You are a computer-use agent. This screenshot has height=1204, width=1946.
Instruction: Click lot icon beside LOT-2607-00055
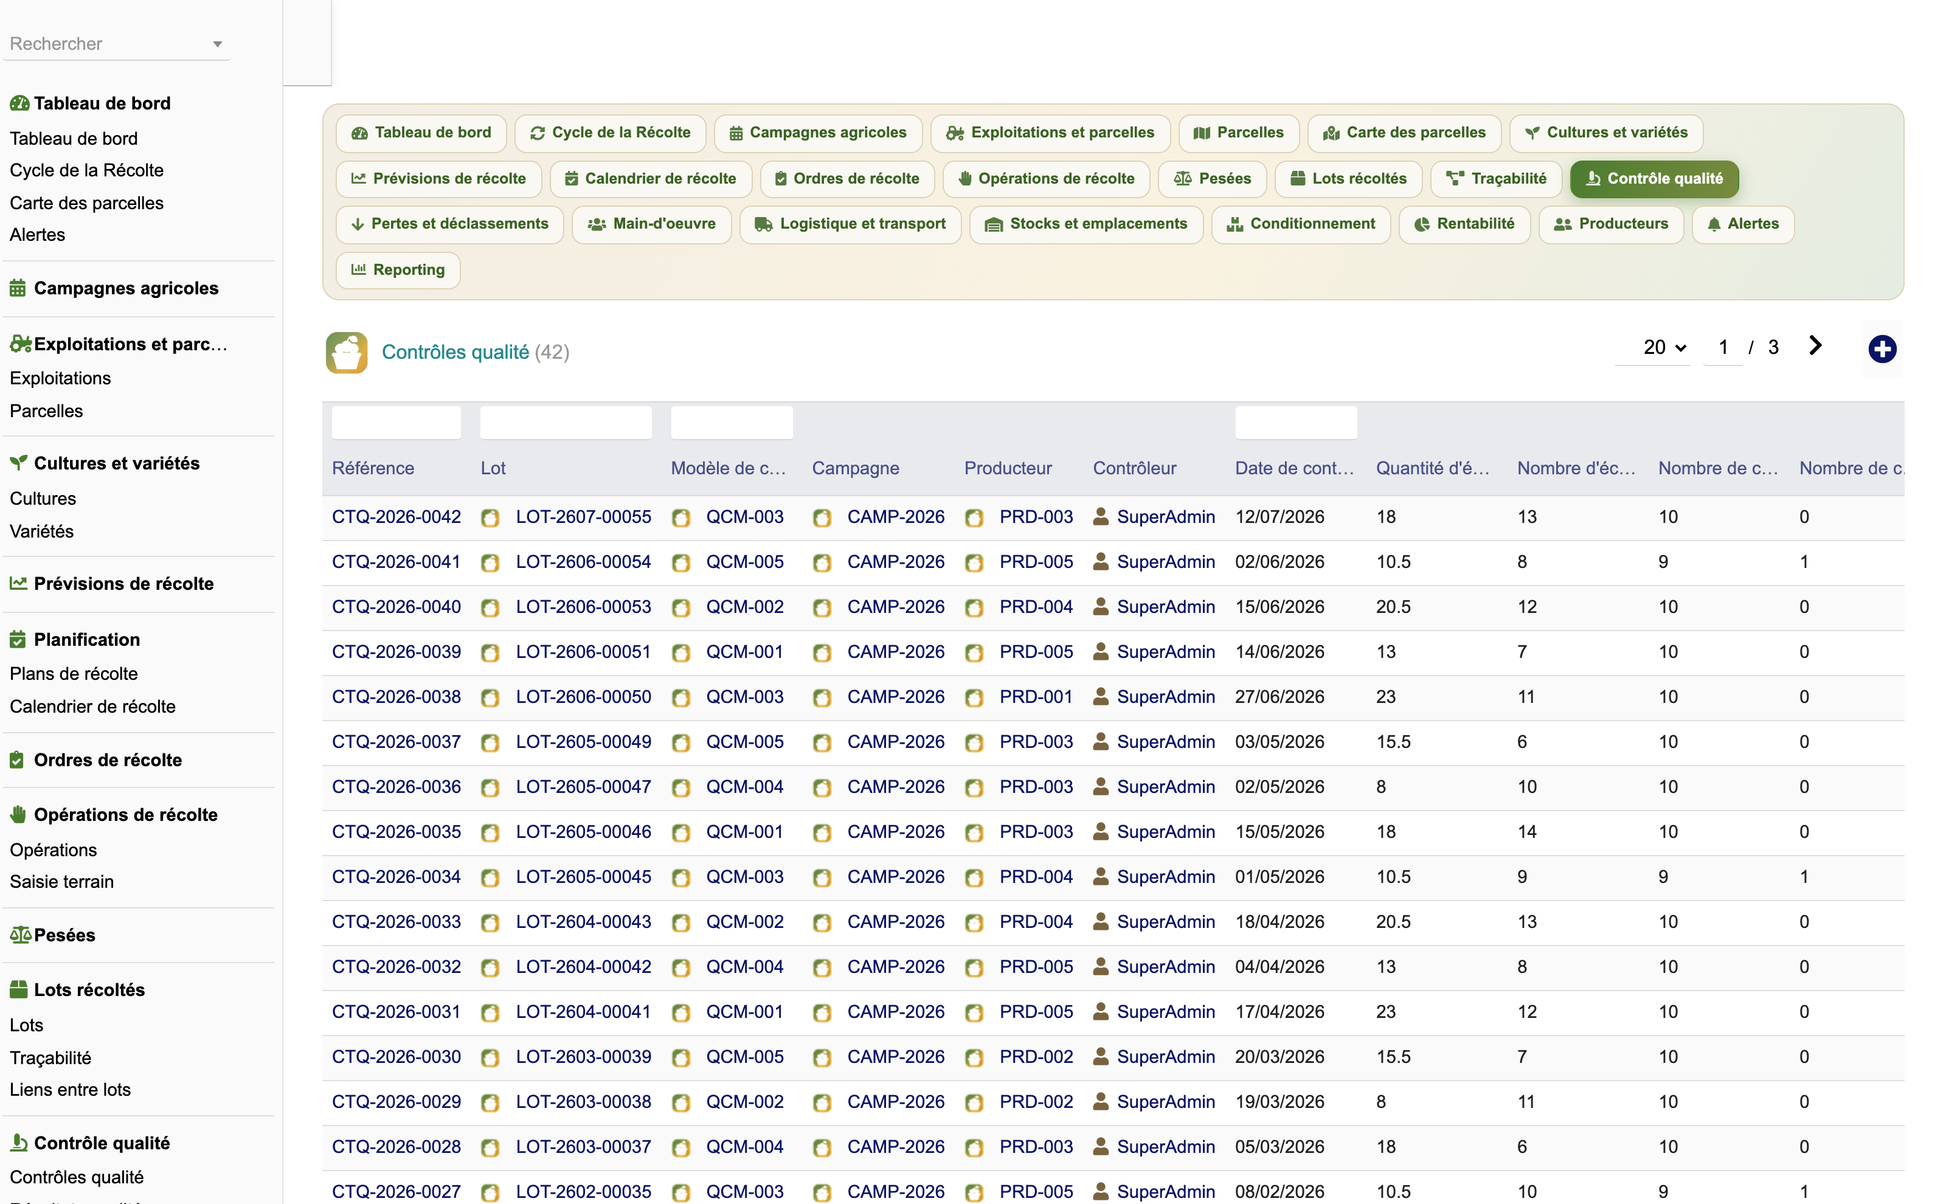[490, 518]
